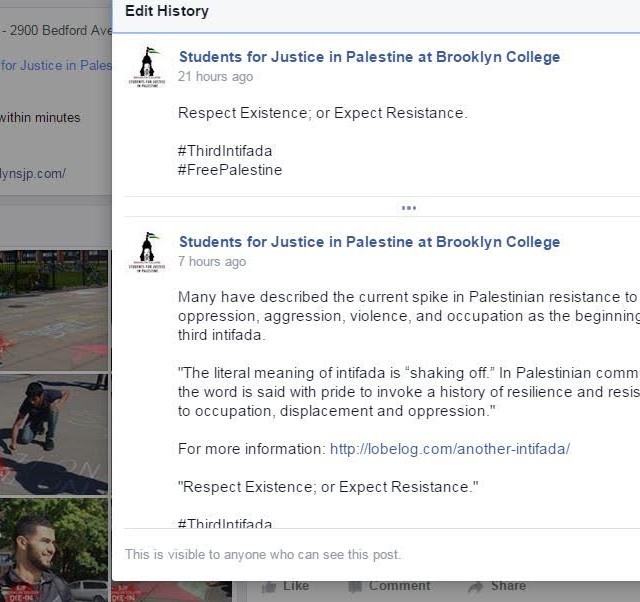Click the SJP logo avatar on first post

pos(147,67)
